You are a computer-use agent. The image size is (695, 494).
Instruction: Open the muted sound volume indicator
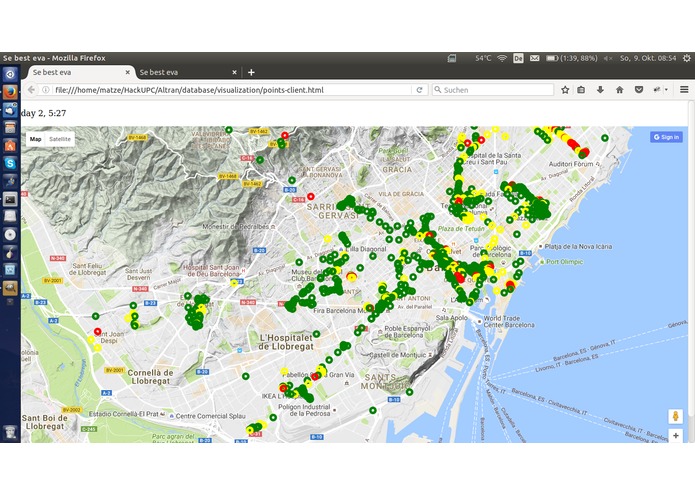click(608, 58)
